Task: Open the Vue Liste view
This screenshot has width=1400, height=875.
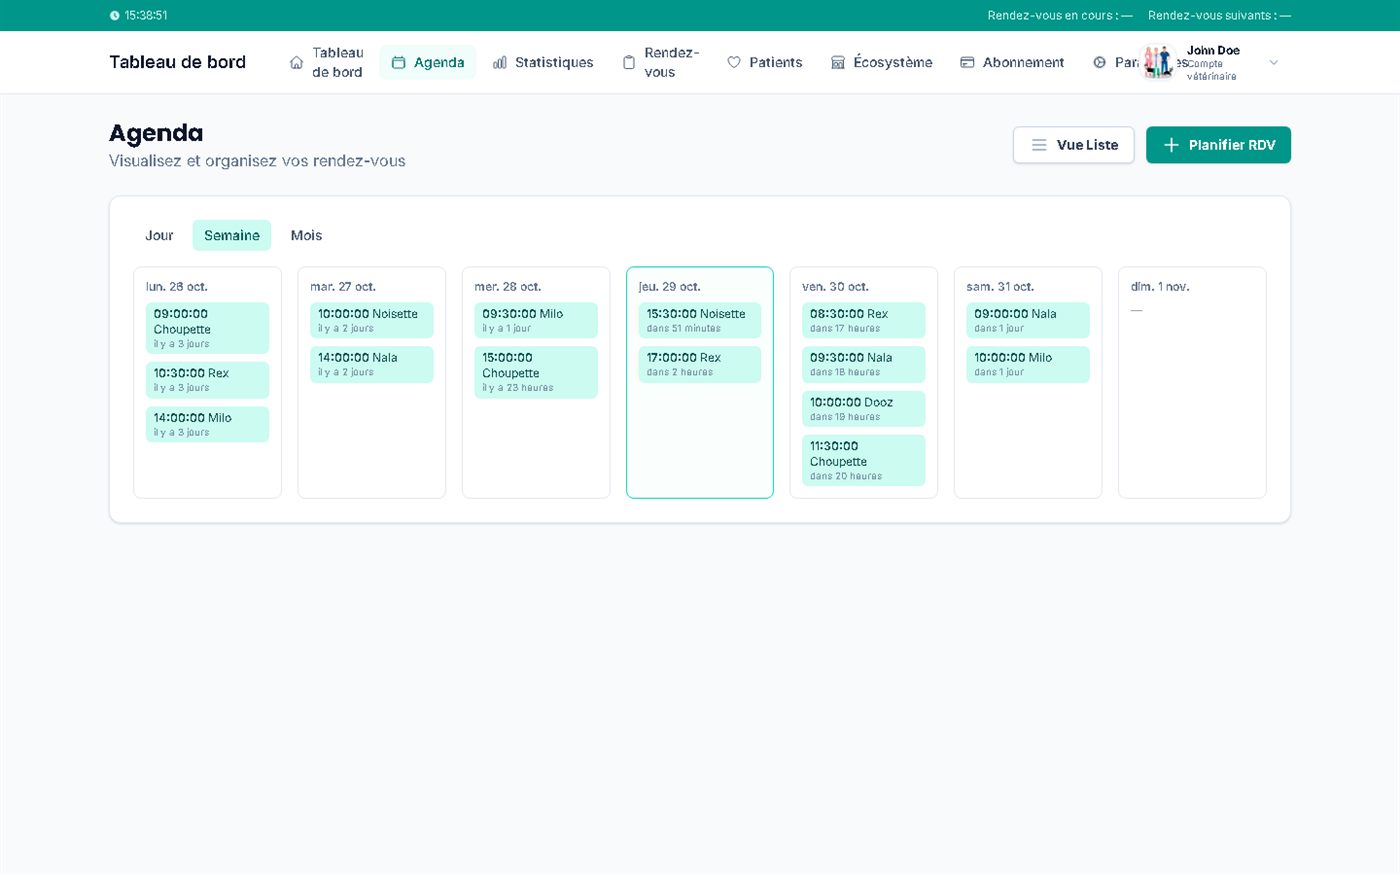Action: tap(1073, 145)
